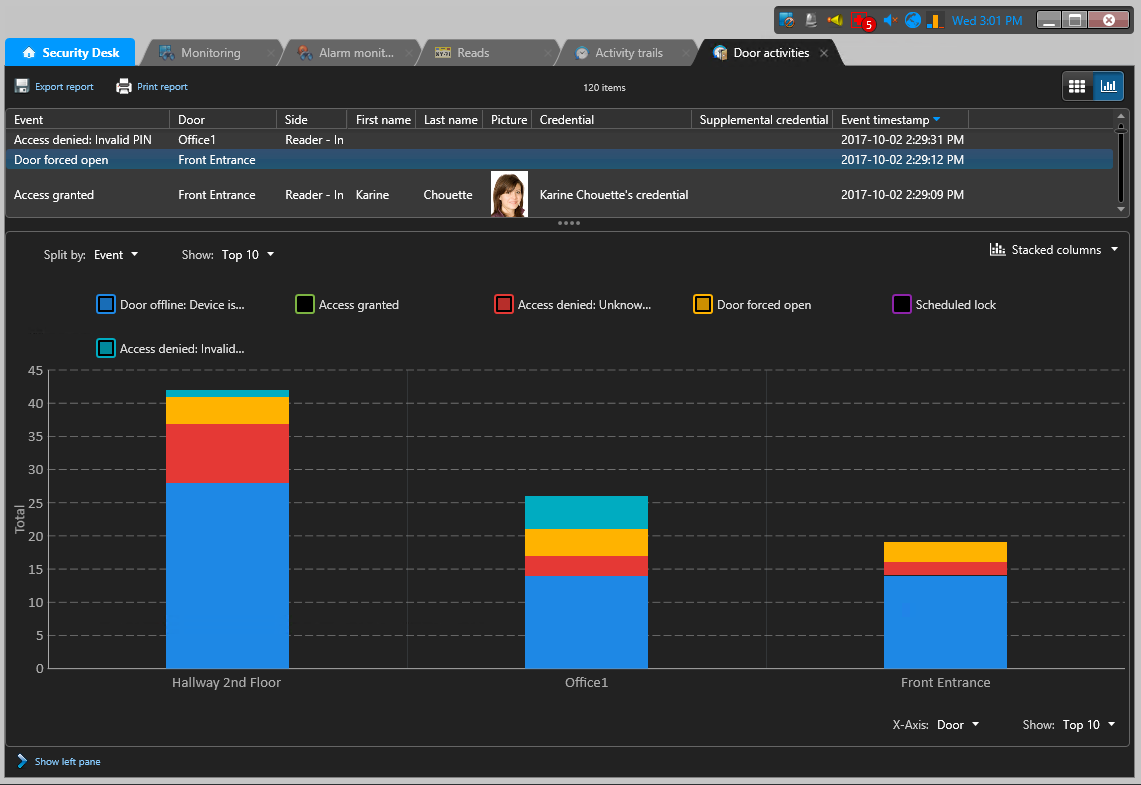
Task: Click the resource usage bar meter icon
Action: click(935, 21)
